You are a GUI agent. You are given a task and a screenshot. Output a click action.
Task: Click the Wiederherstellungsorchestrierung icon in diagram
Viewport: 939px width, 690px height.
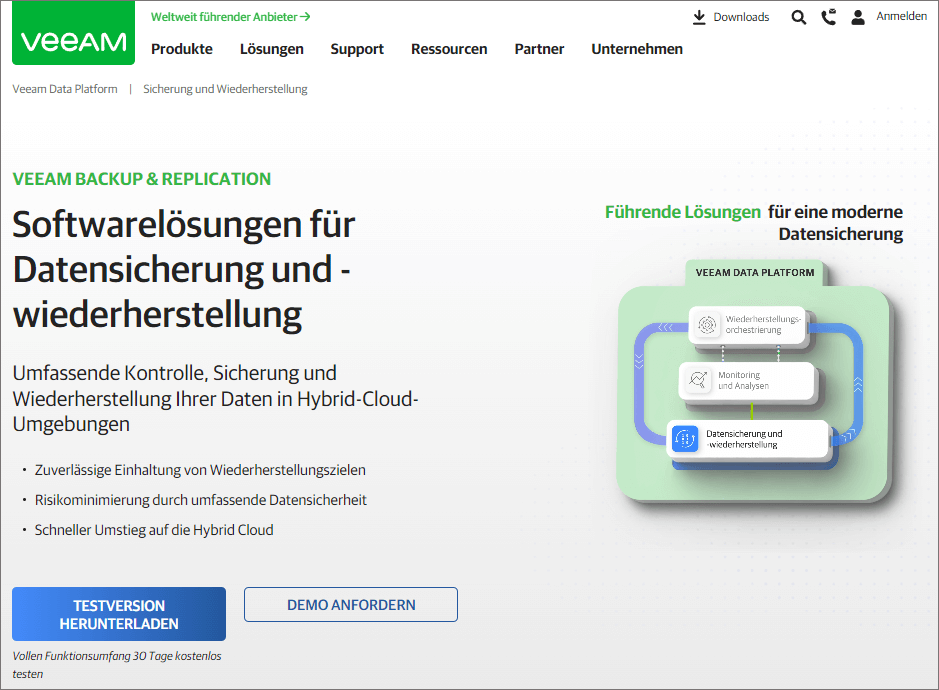click(707, 325)
